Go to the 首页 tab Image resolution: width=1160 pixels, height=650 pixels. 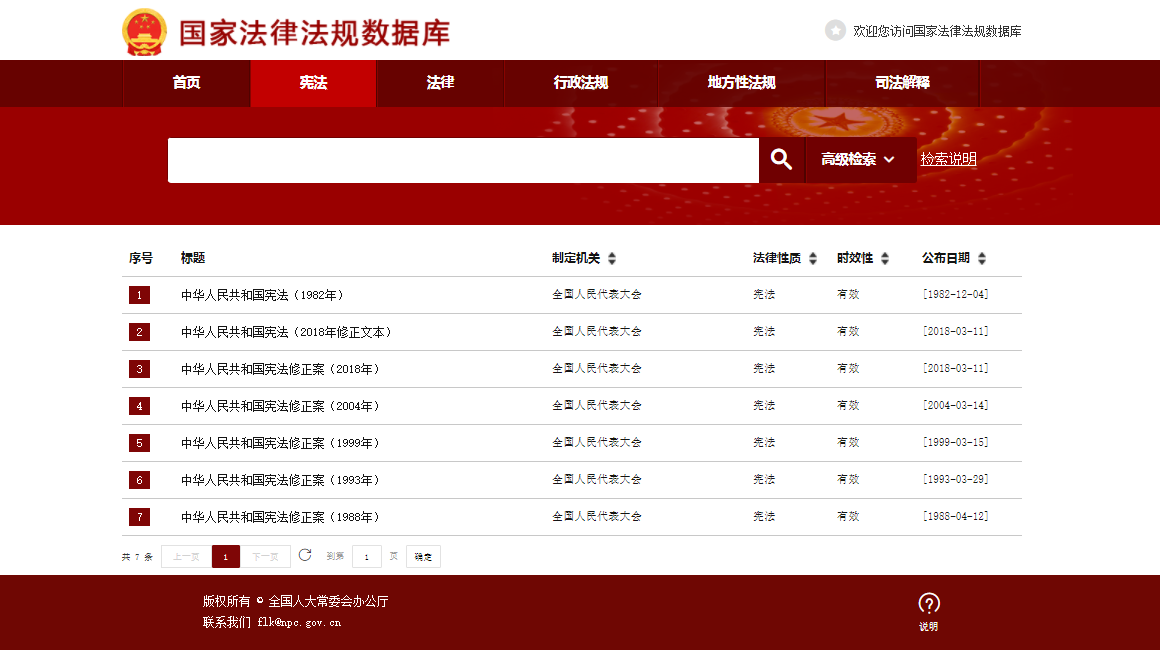186,83
